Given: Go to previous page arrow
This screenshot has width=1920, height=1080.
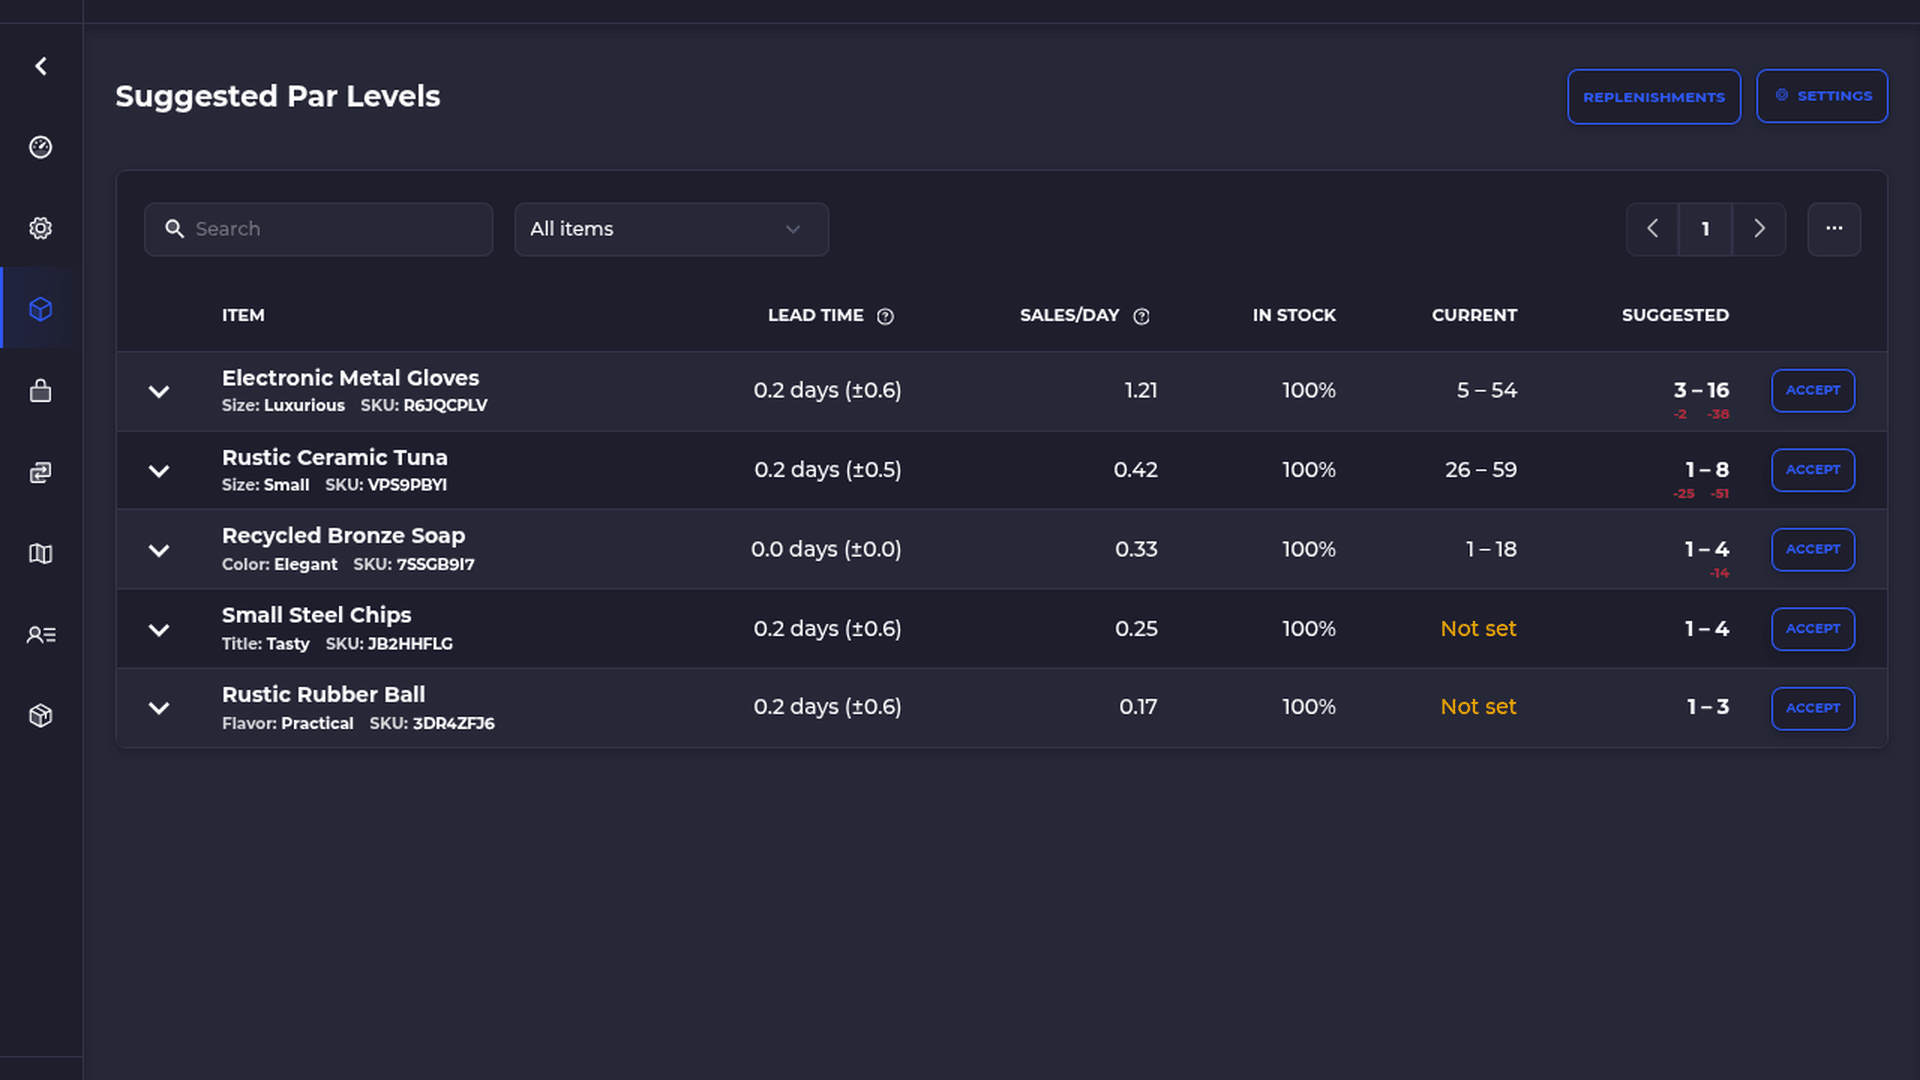Looking at the screenshot, I should (1652, 229).
